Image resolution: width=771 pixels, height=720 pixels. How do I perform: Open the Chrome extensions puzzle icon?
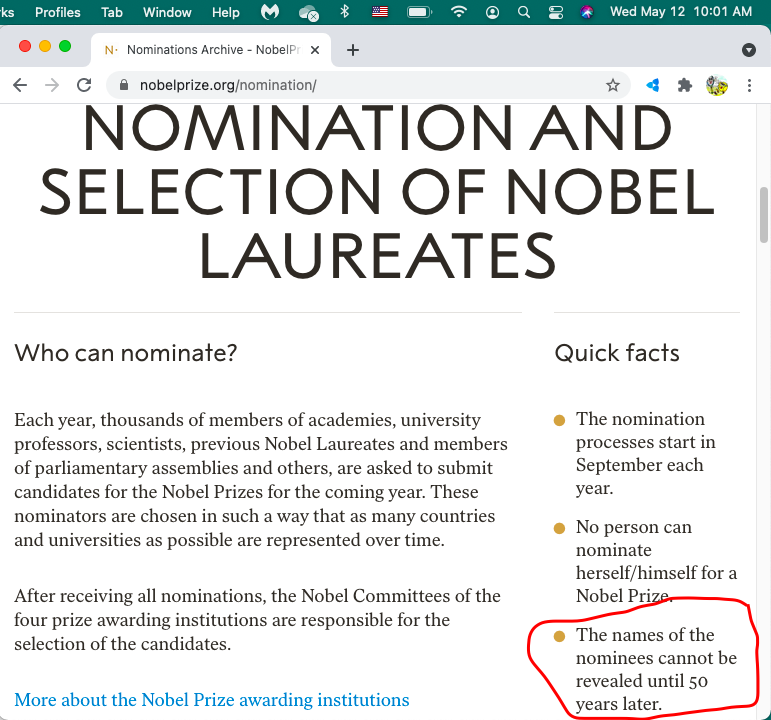tap(685, 86)
